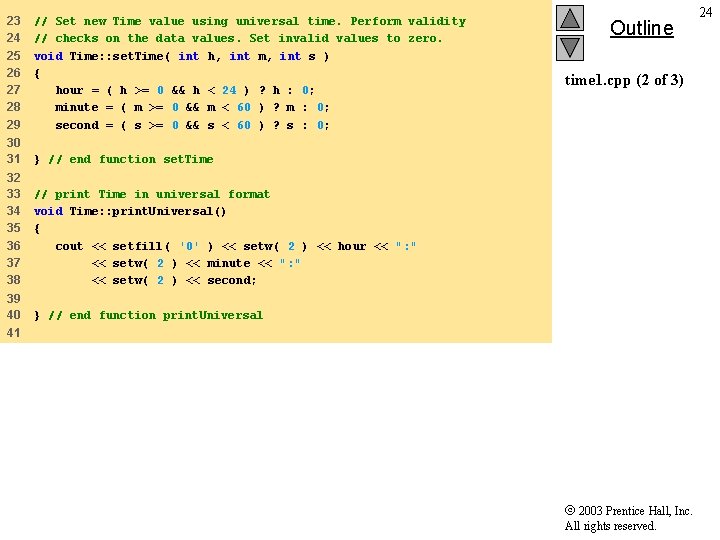Click '} // end function setTime' line
The width and height of the screenshot is (720, 540).
pos(124,159)
